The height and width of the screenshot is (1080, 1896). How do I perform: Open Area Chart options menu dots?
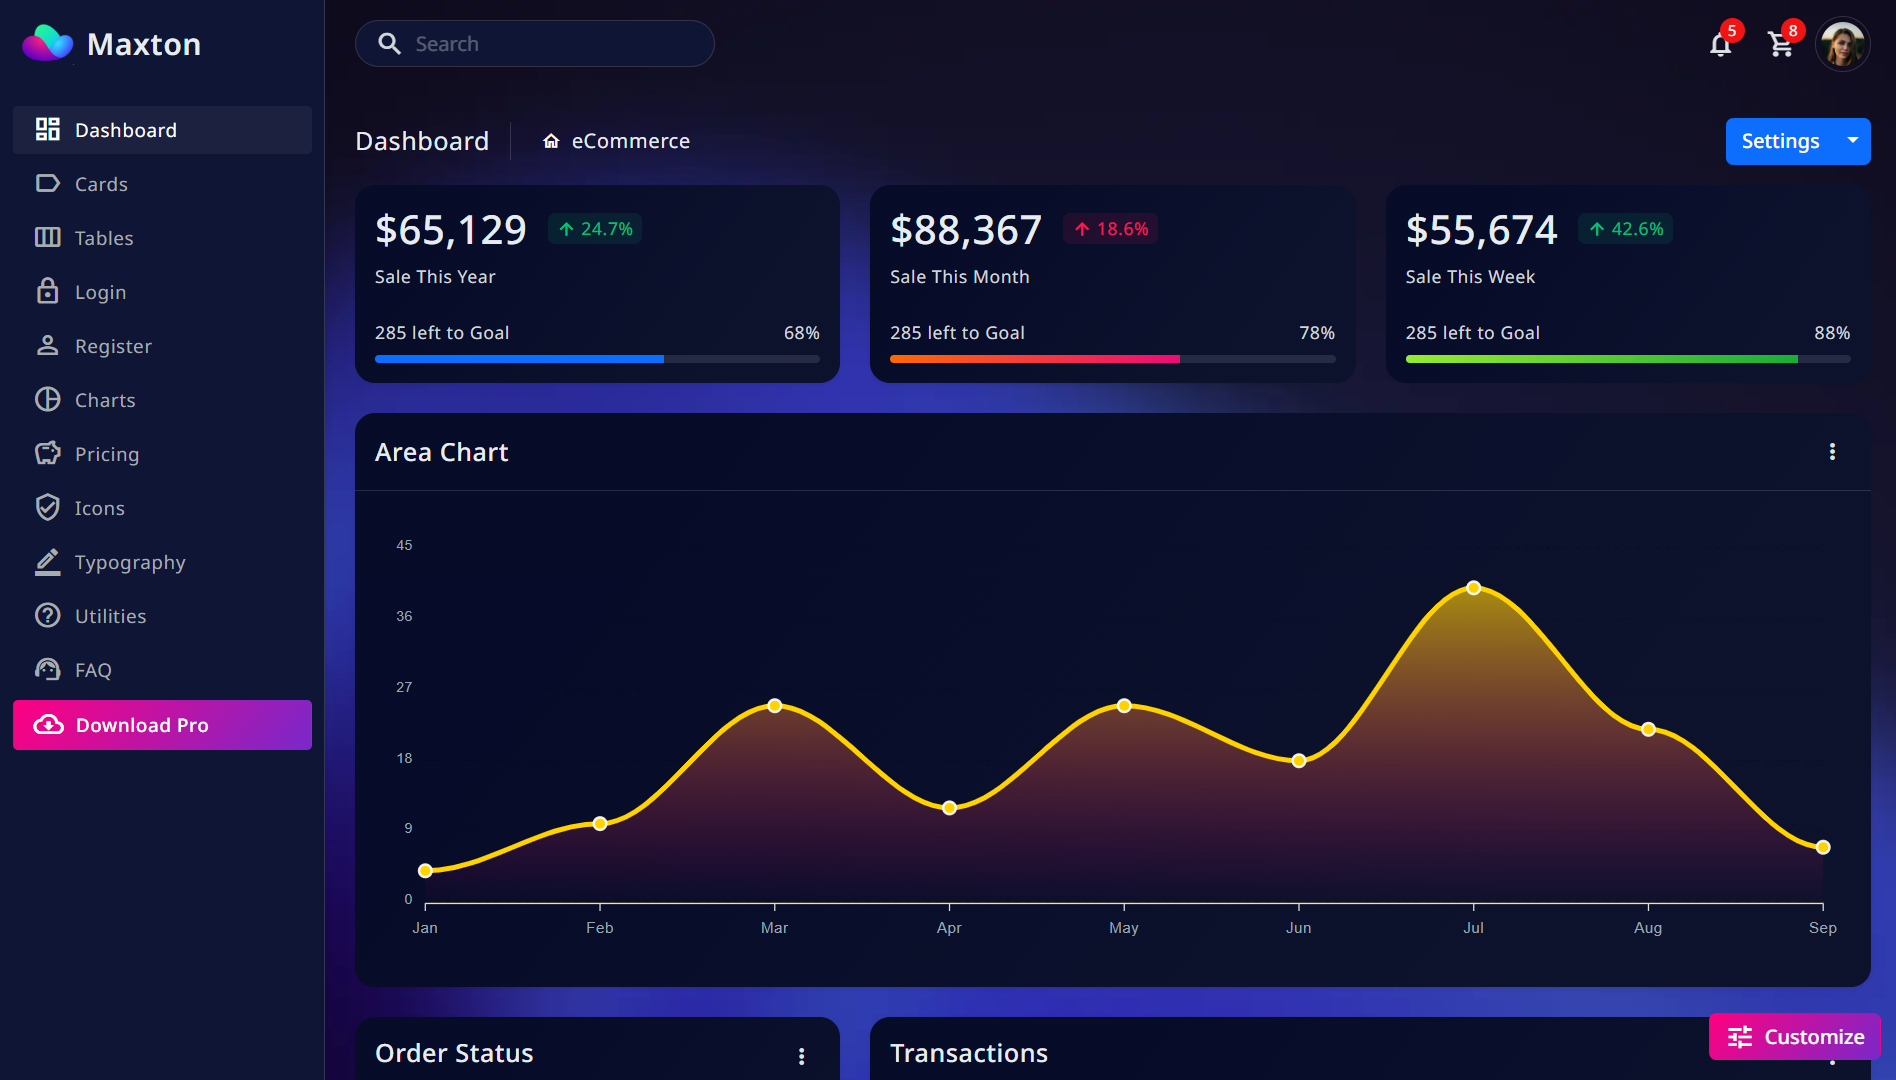coord(1832,452)
